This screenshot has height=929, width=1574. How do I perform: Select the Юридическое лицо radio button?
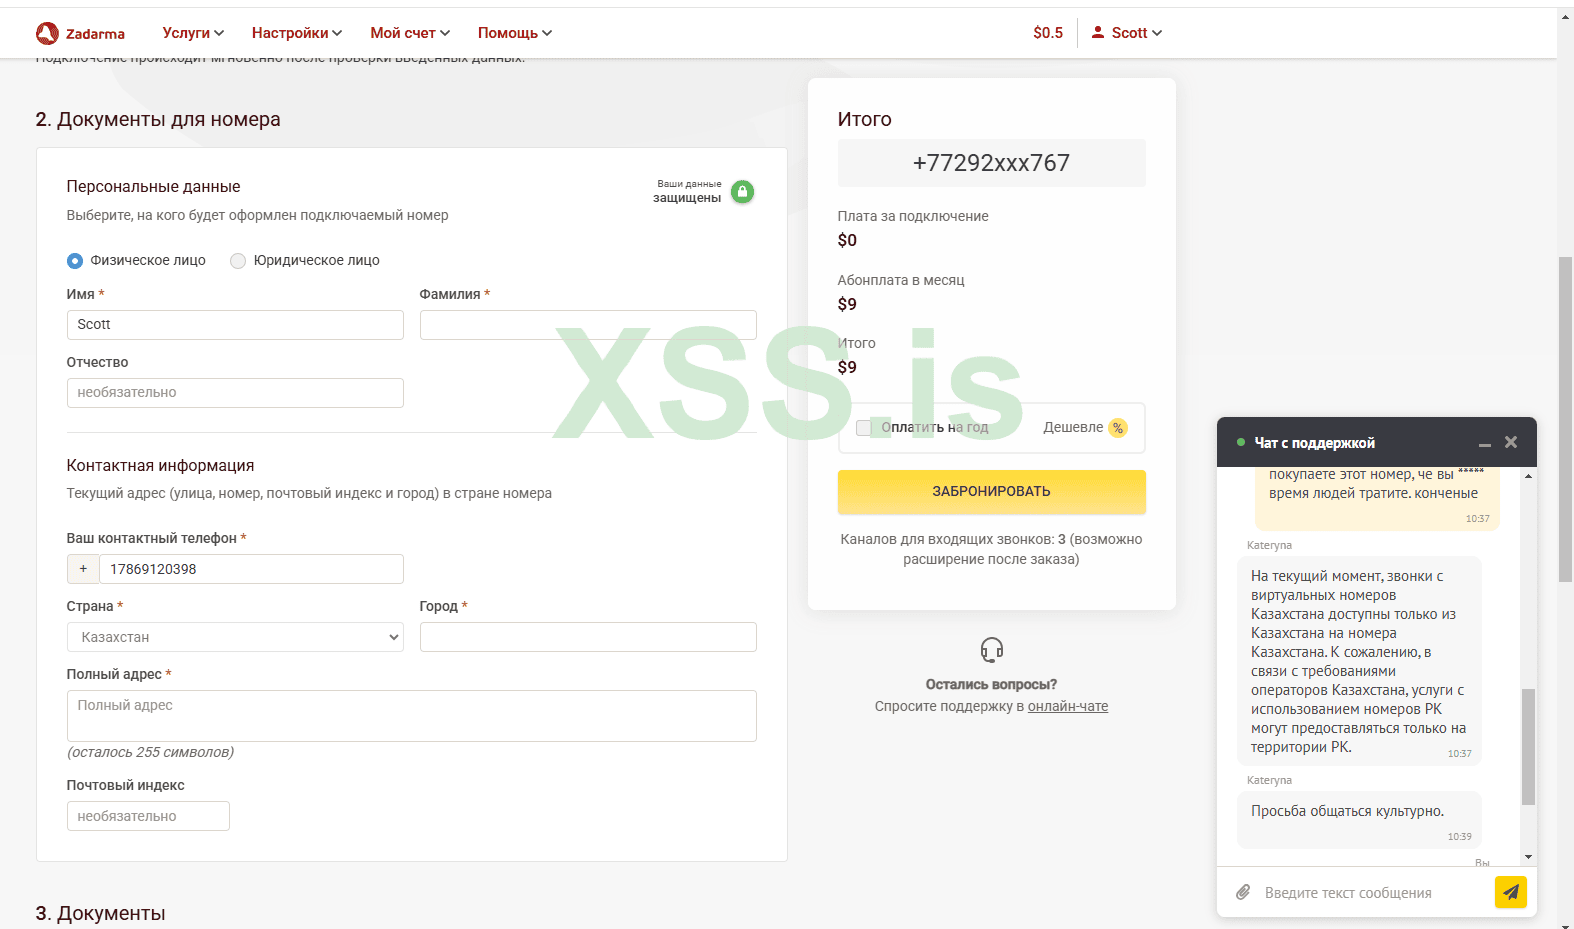click(x=238, y=261)
